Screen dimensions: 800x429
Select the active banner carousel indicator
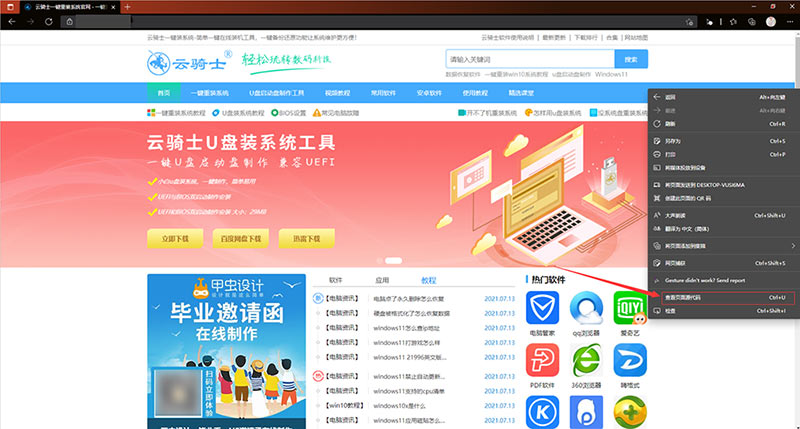tap(393, 261)
